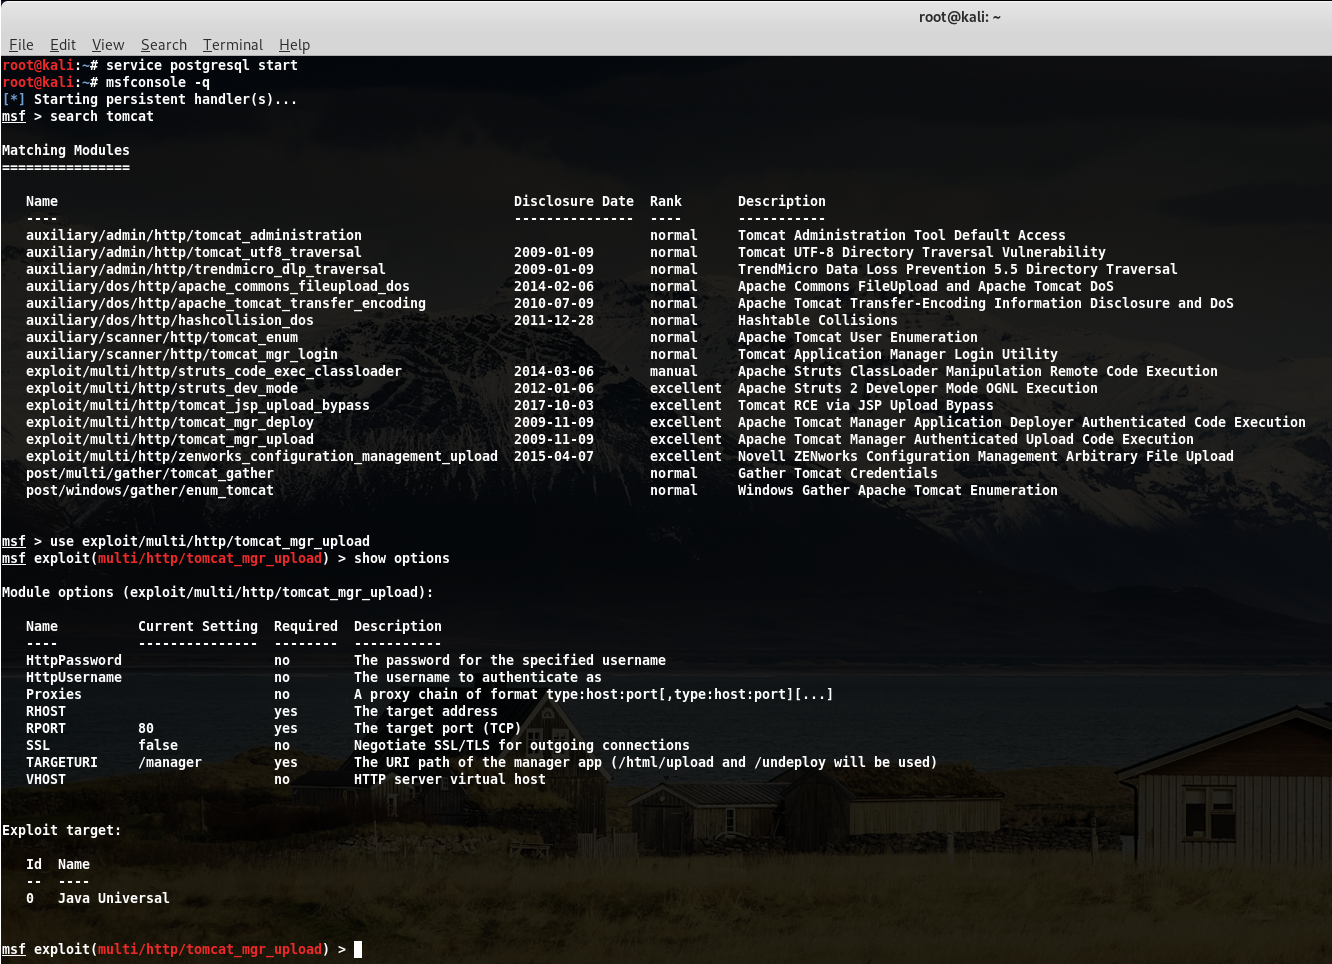
Task: Select the HttpUsername option name
Action: [74, 677]
